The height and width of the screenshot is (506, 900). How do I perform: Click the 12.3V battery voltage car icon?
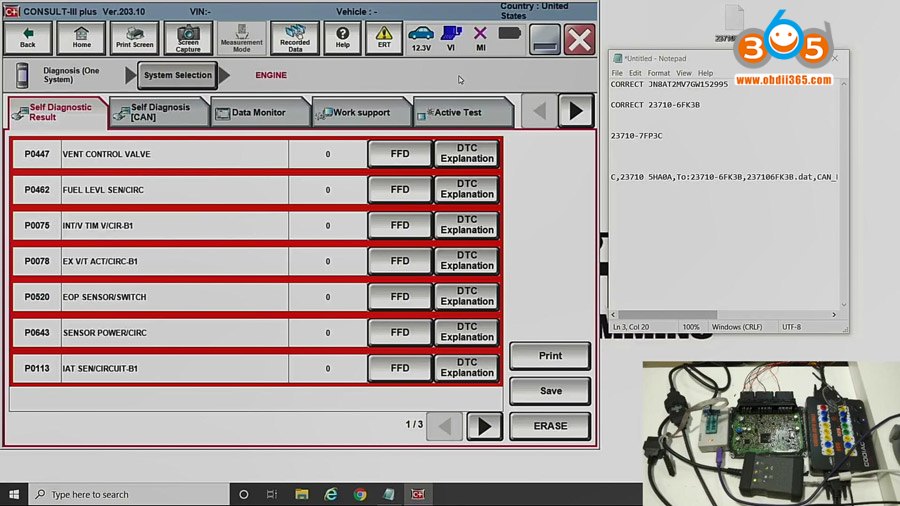point(421,38)
